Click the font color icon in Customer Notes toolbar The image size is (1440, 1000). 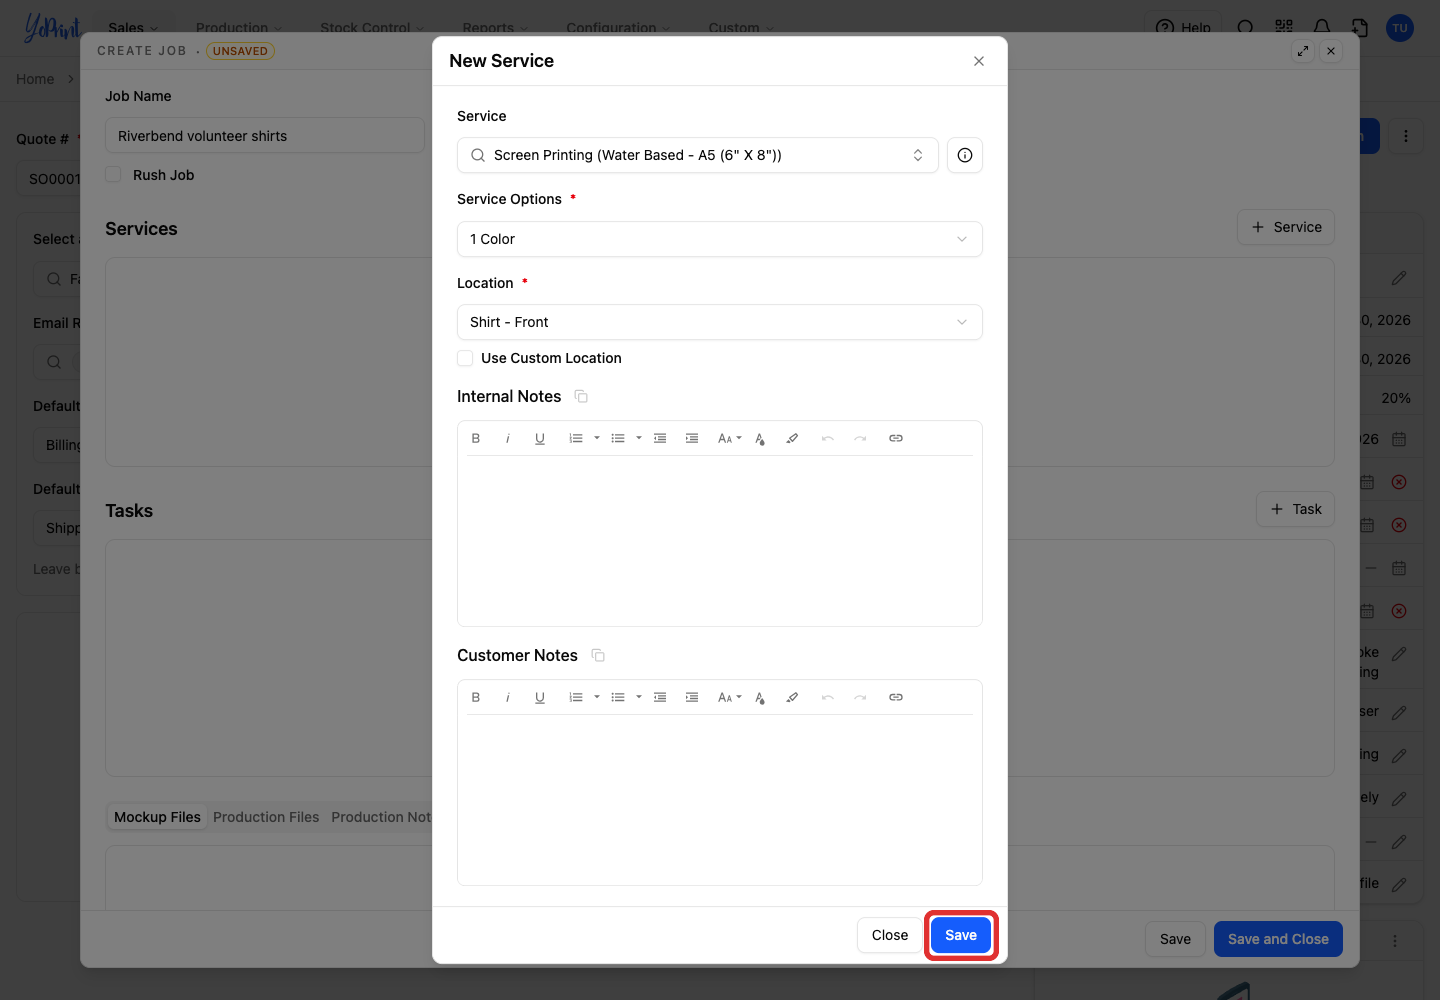(760, 697)
